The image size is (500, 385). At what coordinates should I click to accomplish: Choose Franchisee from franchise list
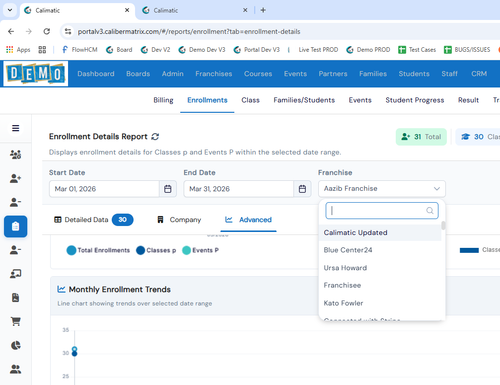tap(380, 285)
